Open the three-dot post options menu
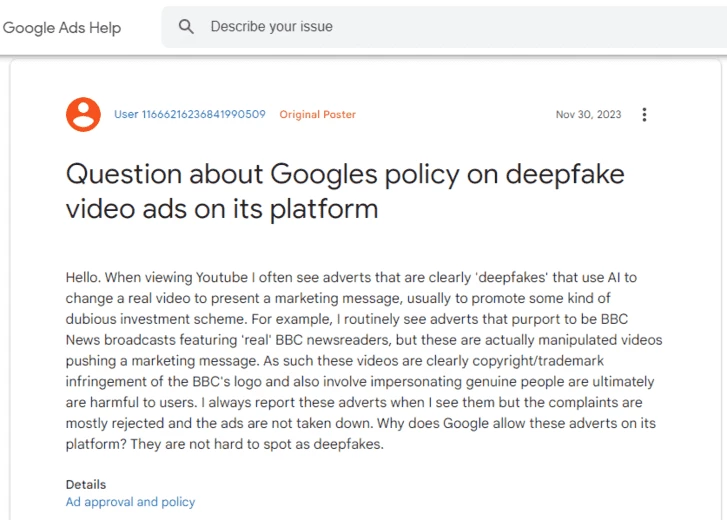 click(x=644, y=114)
